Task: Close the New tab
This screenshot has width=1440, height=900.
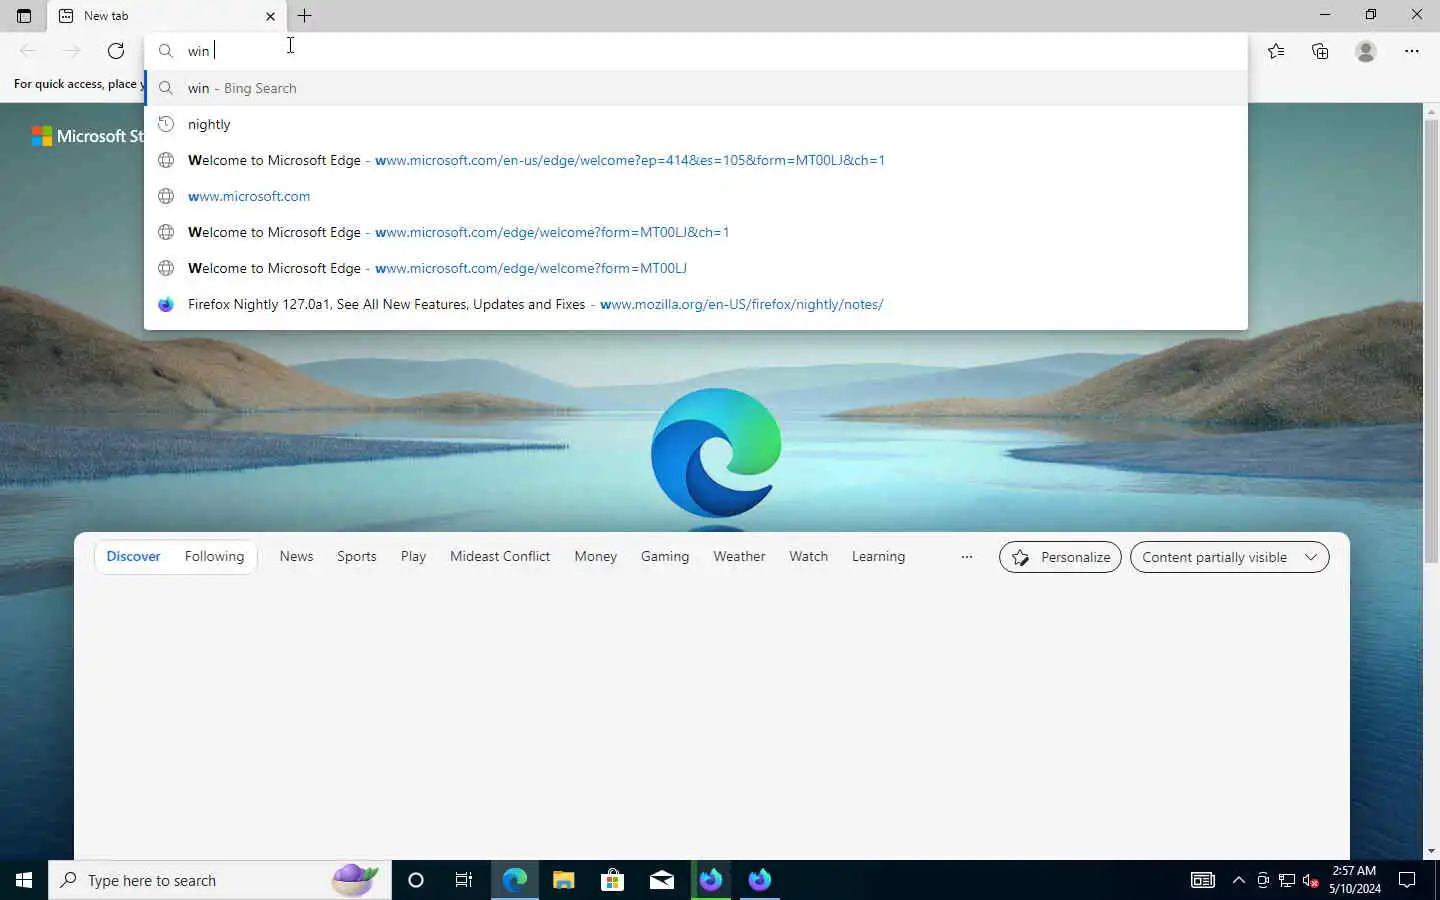Action: point(270,16)
